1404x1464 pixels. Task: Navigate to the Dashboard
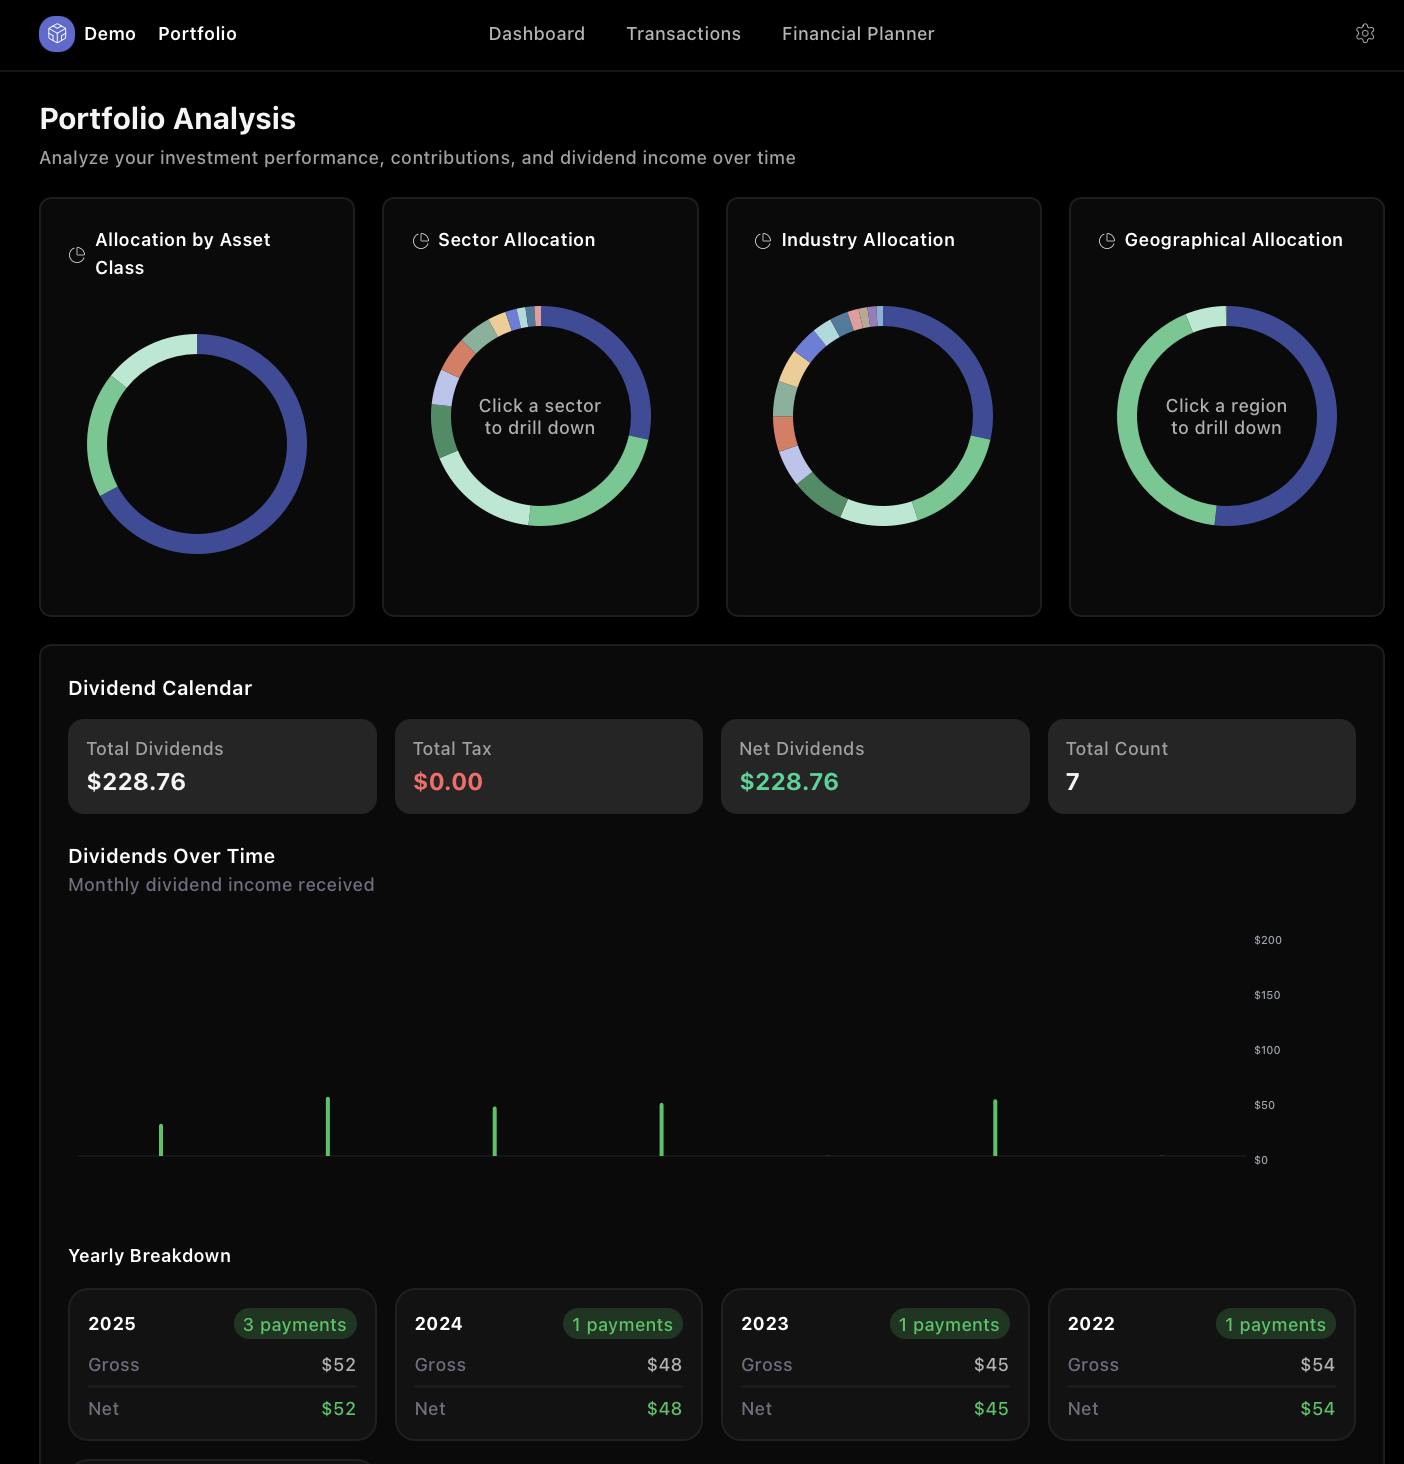(537, 33)
